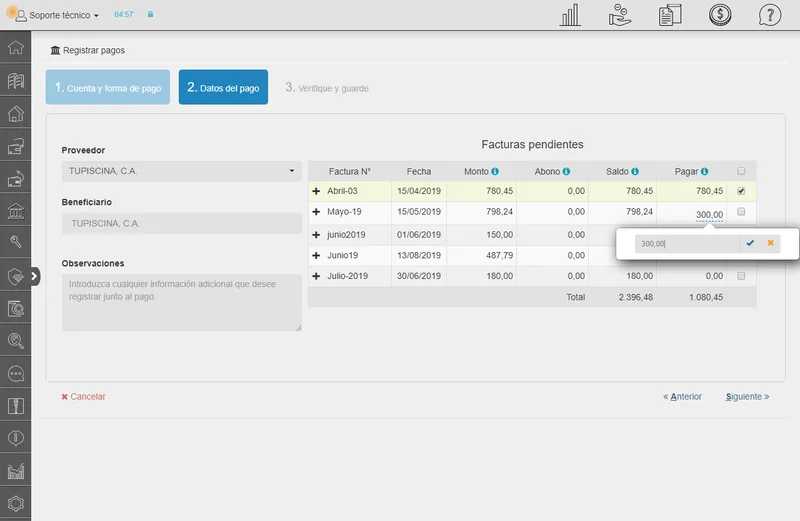
Task: Confirm the 300,00 amount with checkmark
Action: click(x=750, y=243)
